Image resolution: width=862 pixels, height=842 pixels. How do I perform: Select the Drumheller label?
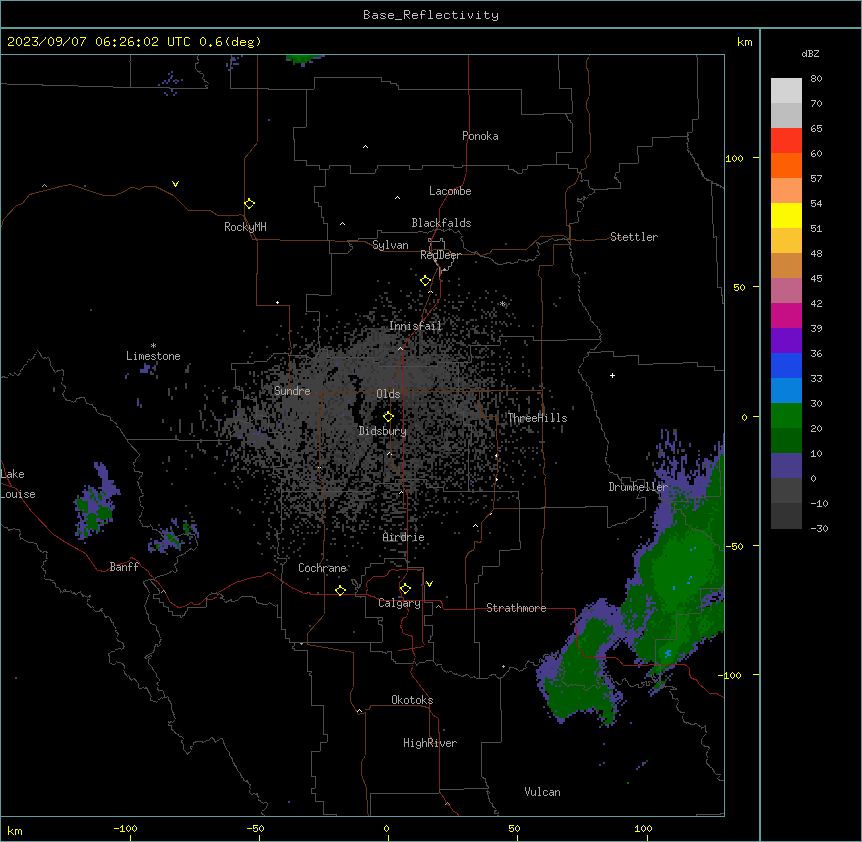tap(638, 487)
